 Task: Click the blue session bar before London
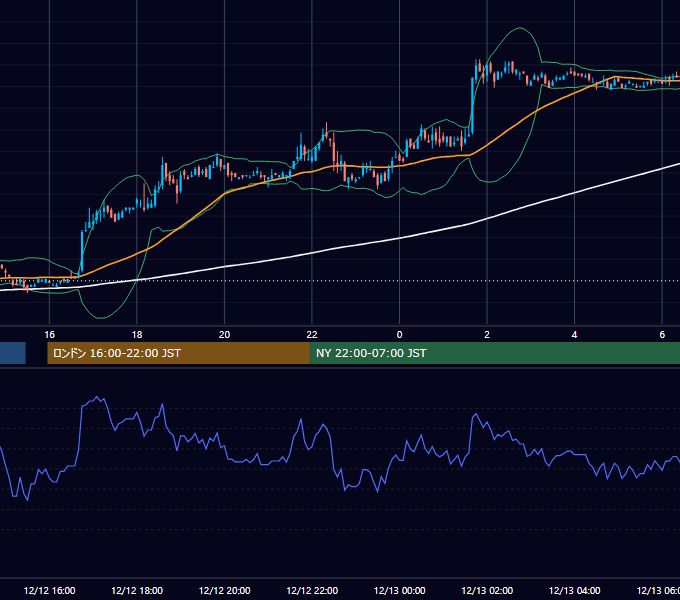tap(13, 353)
